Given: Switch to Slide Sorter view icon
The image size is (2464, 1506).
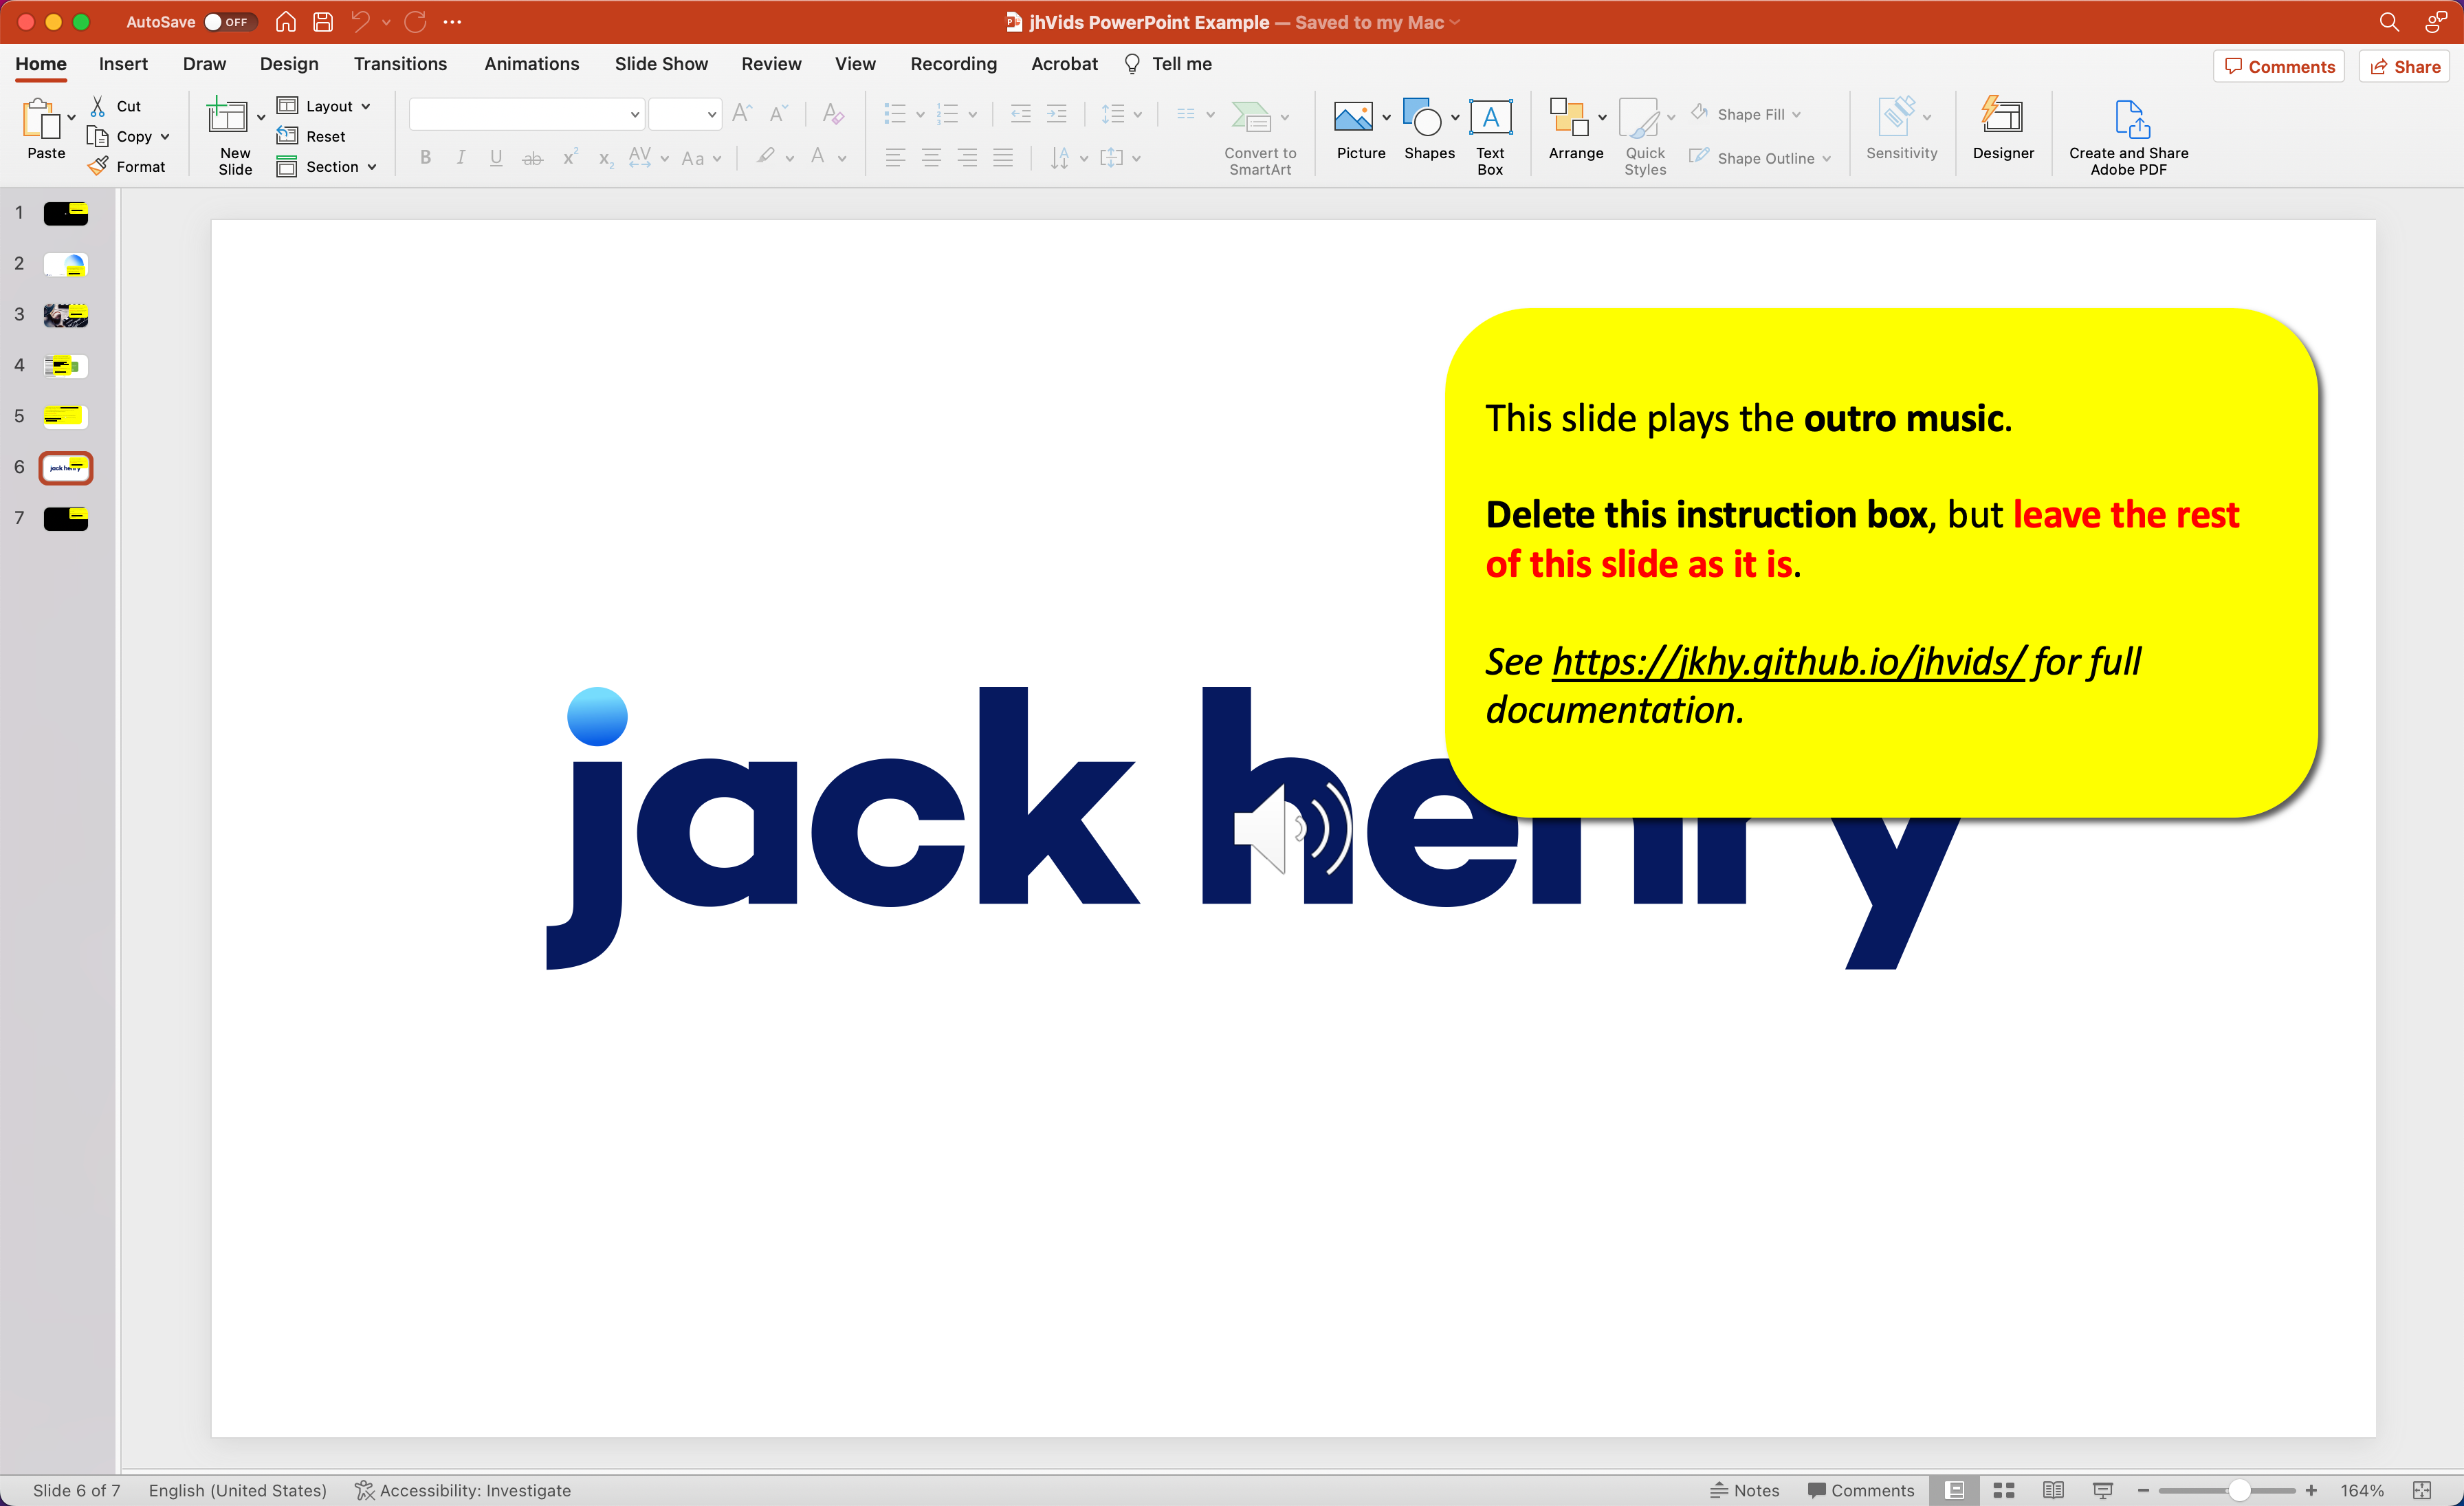Looking at the screenshot, I should 2004,1490.
